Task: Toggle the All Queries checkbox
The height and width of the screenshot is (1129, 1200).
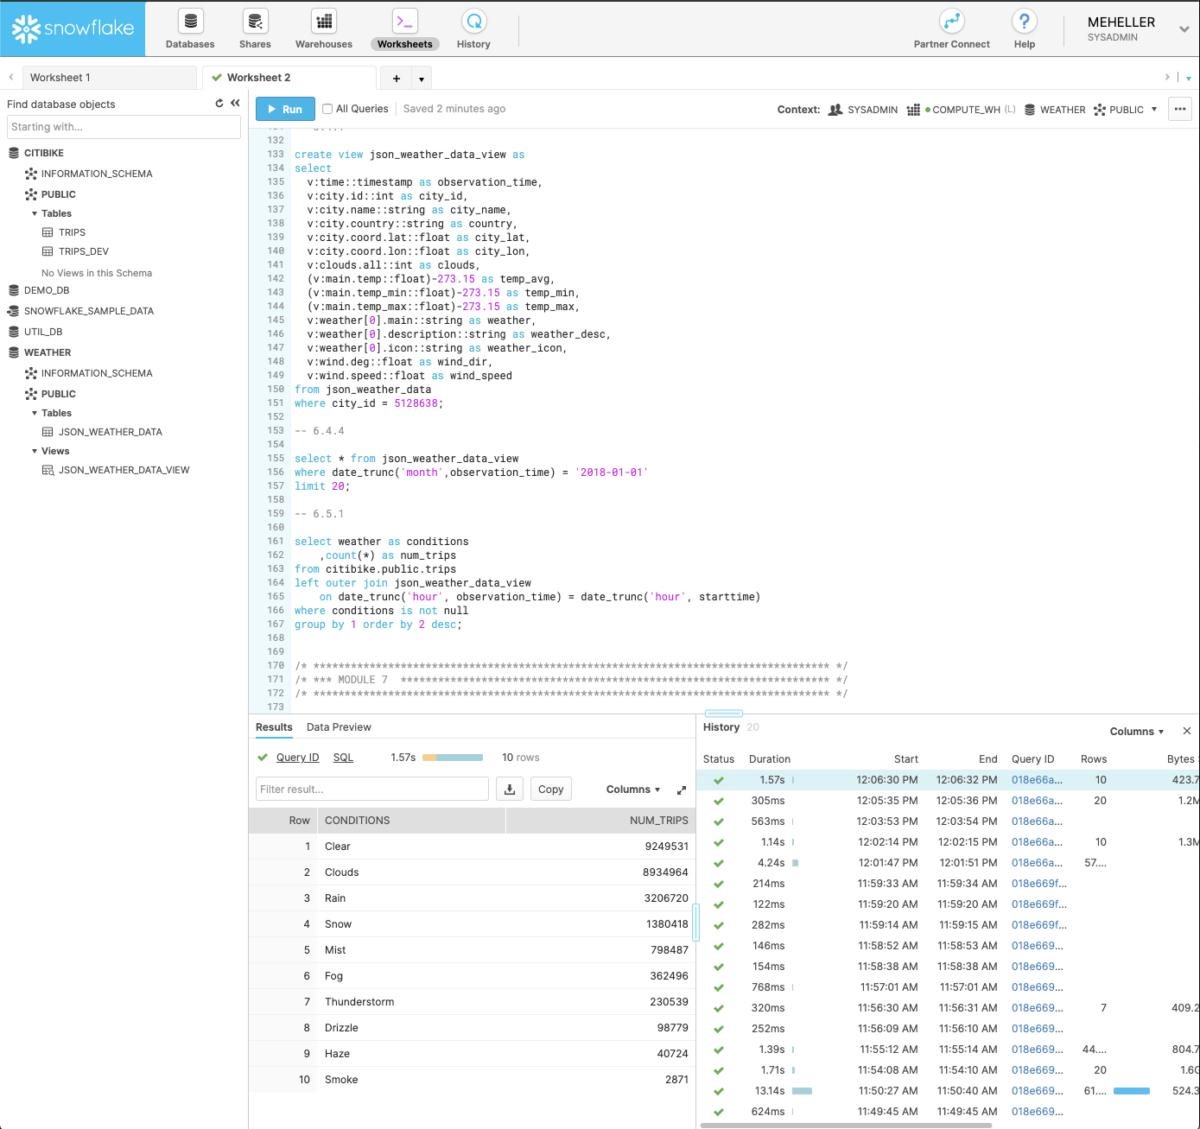Action: pyautogui.click(x=327, y=109)
